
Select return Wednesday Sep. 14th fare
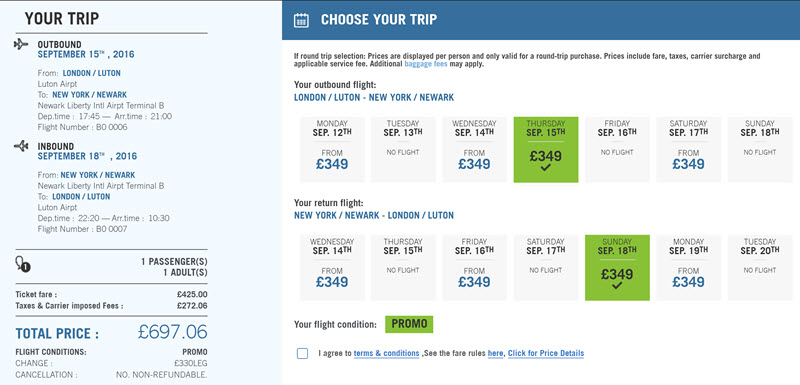coord(332,268)
